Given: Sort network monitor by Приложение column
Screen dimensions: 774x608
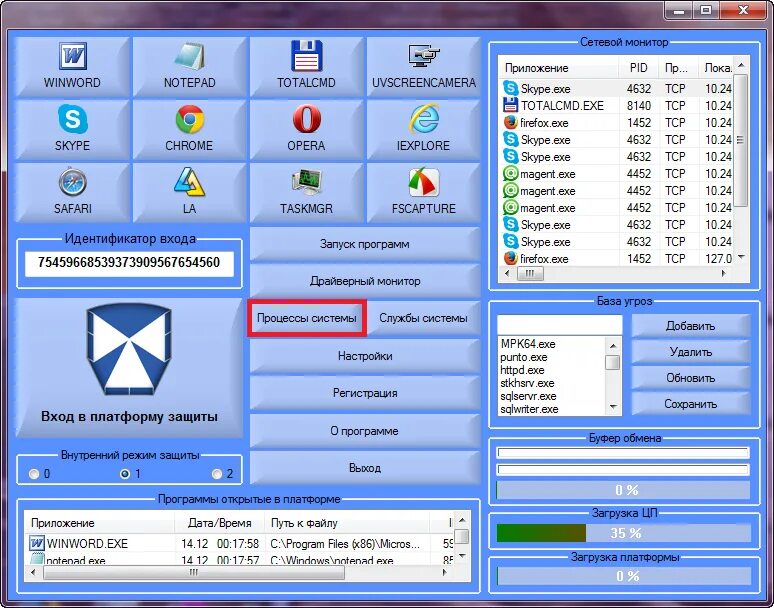Looking at the screenshot, I should 559,68.
